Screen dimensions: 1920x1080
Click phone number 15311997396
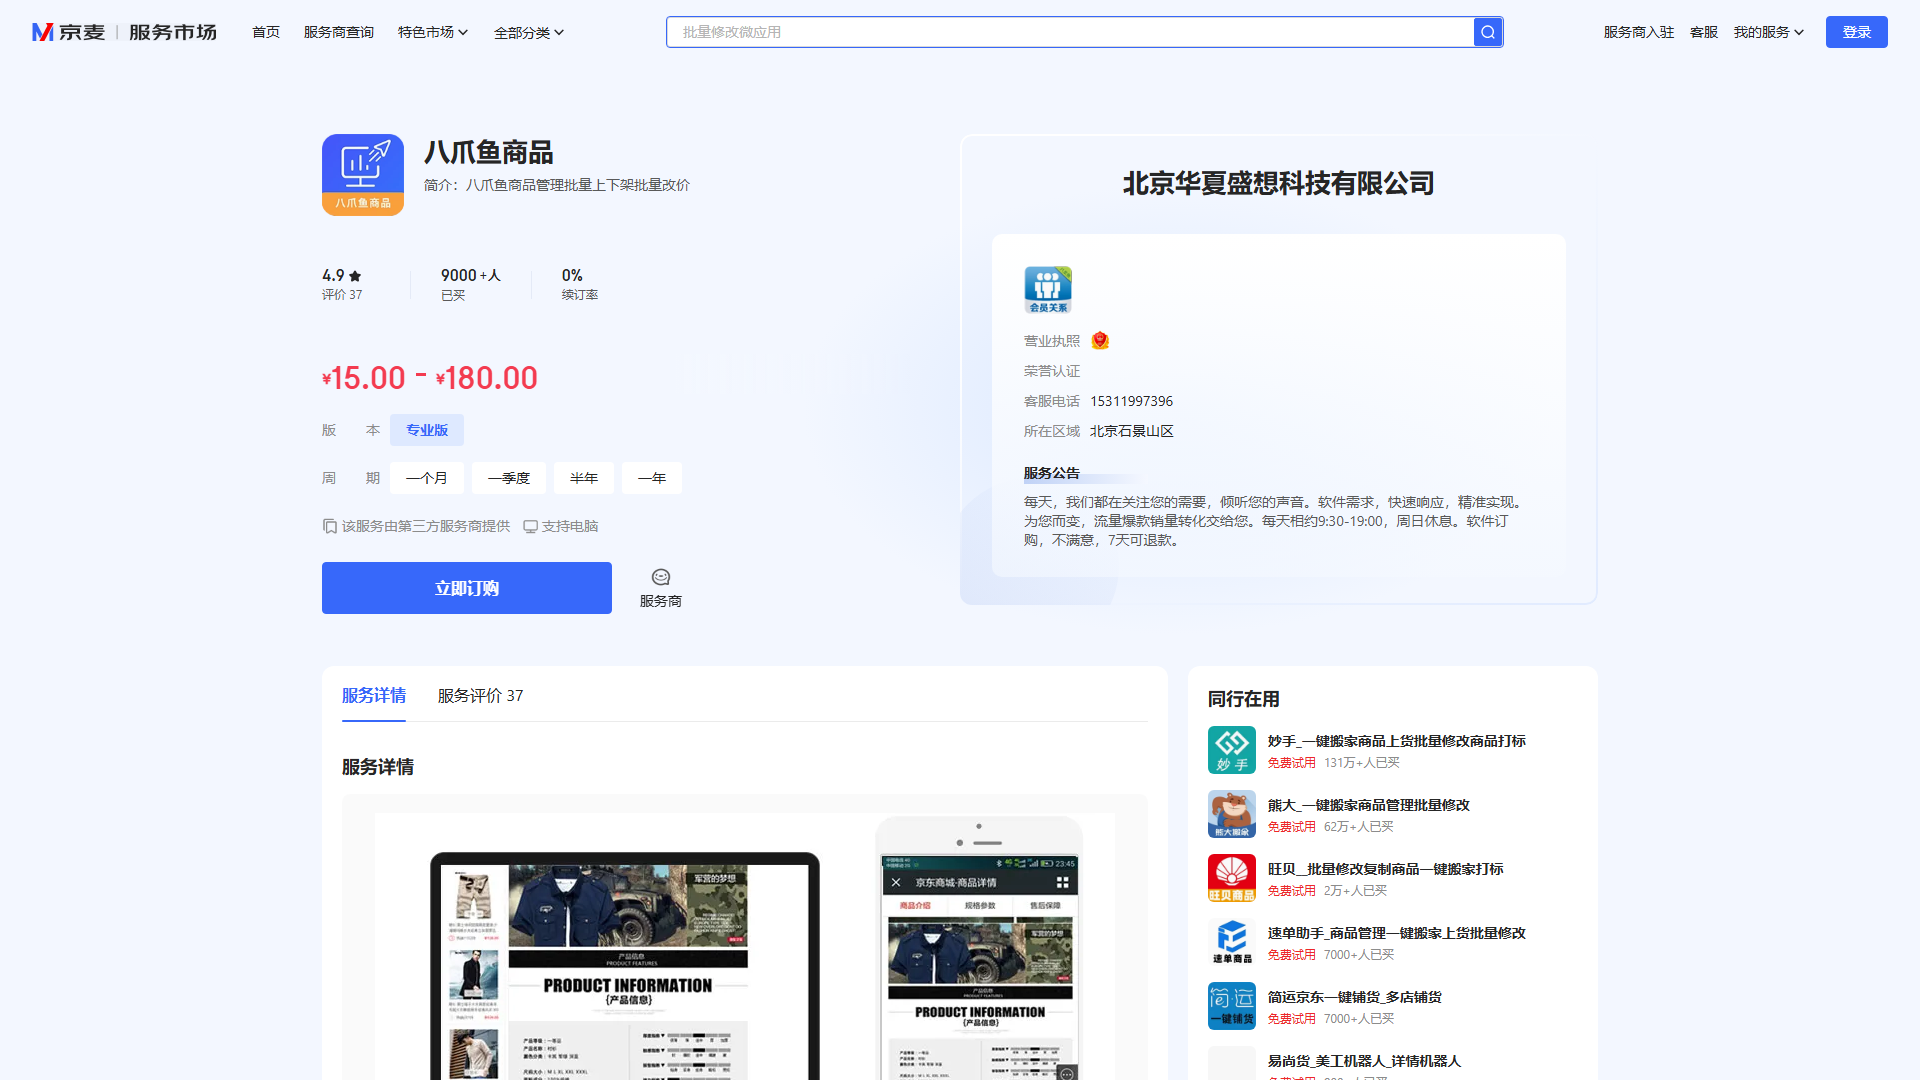coord(1131,401)
